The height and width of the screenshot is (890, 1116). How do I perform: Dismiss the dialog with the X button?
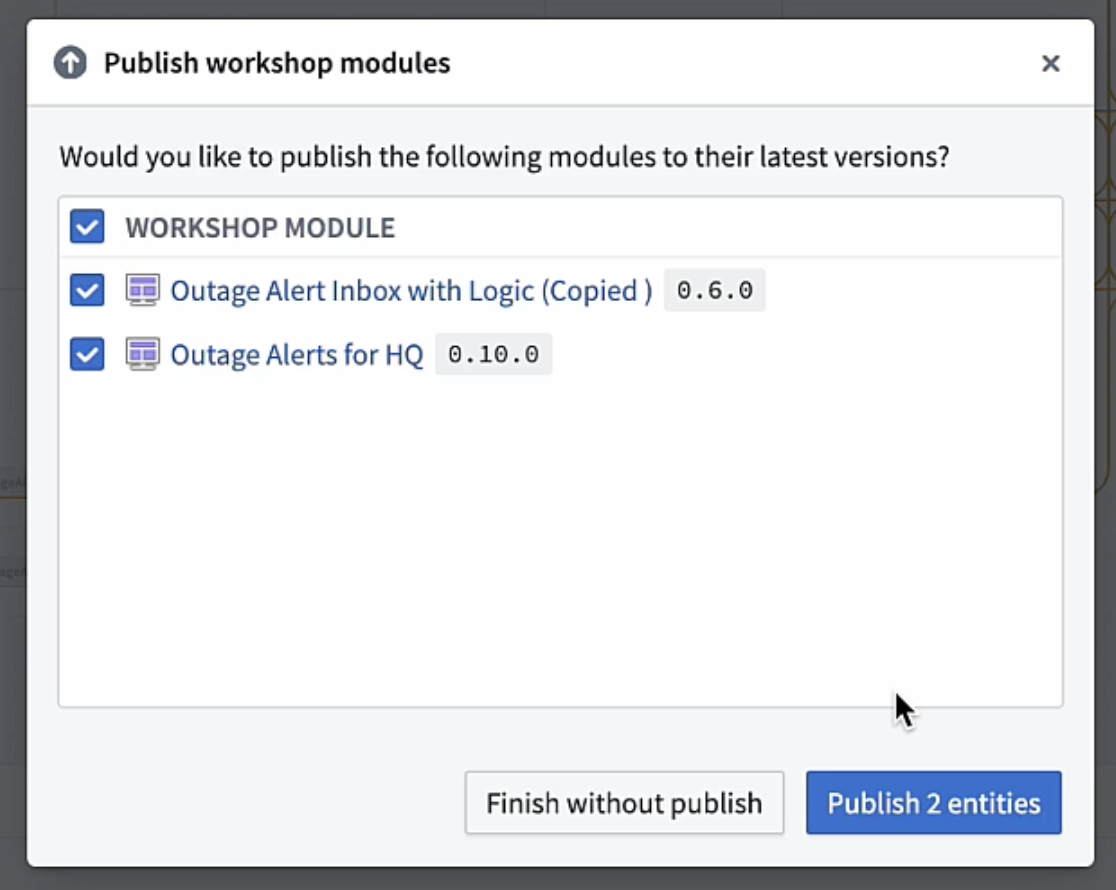pyautogui.click(x=1051, y=63)
